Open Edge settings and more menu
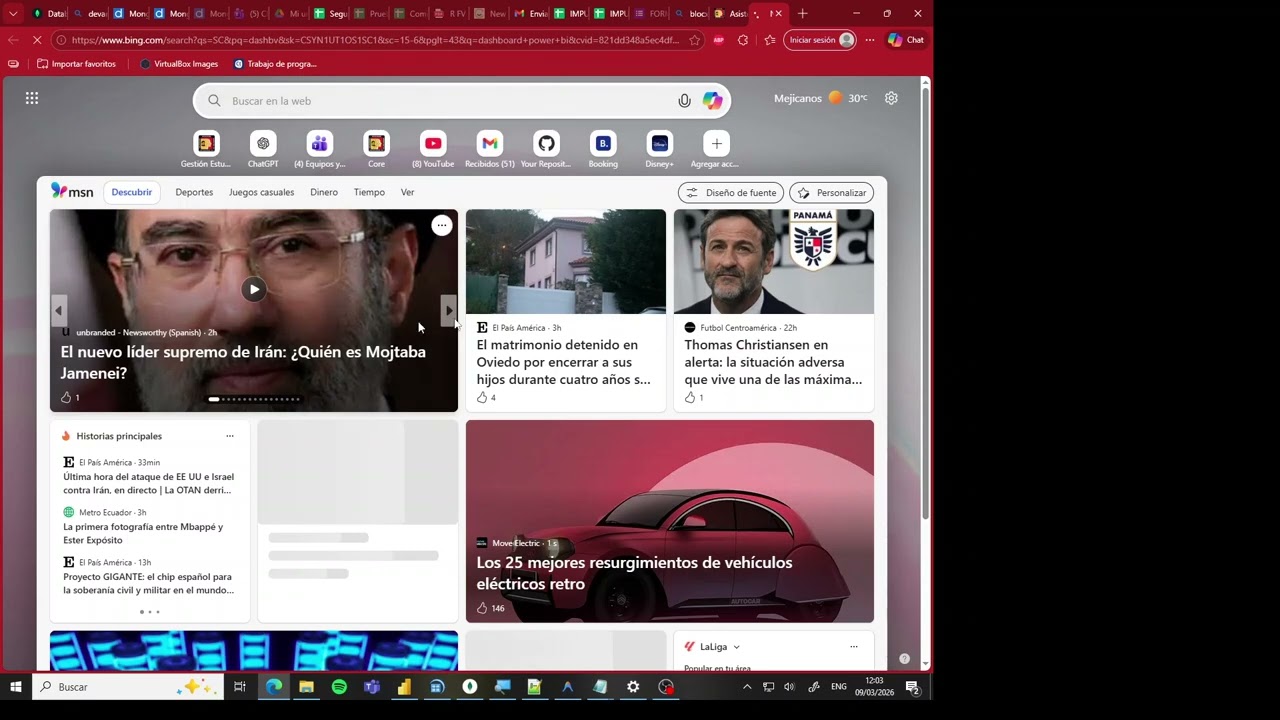Image resolution: width=1280 pixels, height=720 pixels. pos(869,40)
